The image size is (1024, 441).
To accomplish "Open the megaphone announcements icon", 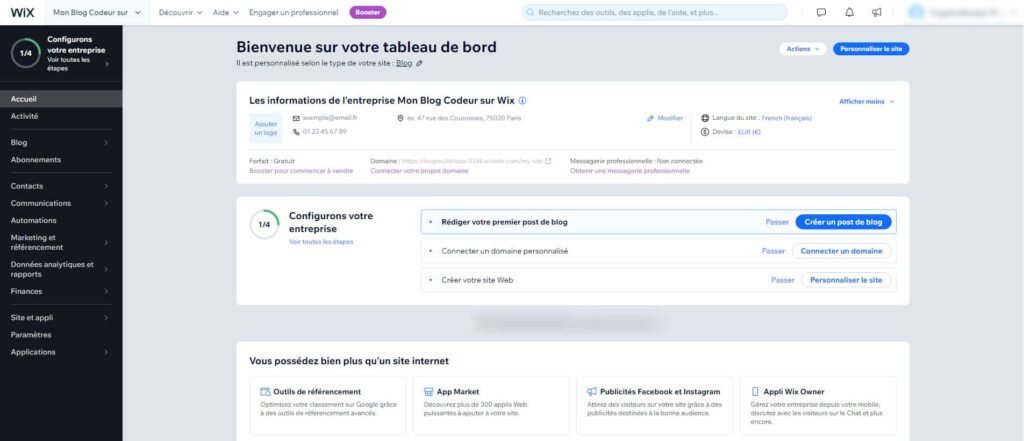I will click(876, 13).
